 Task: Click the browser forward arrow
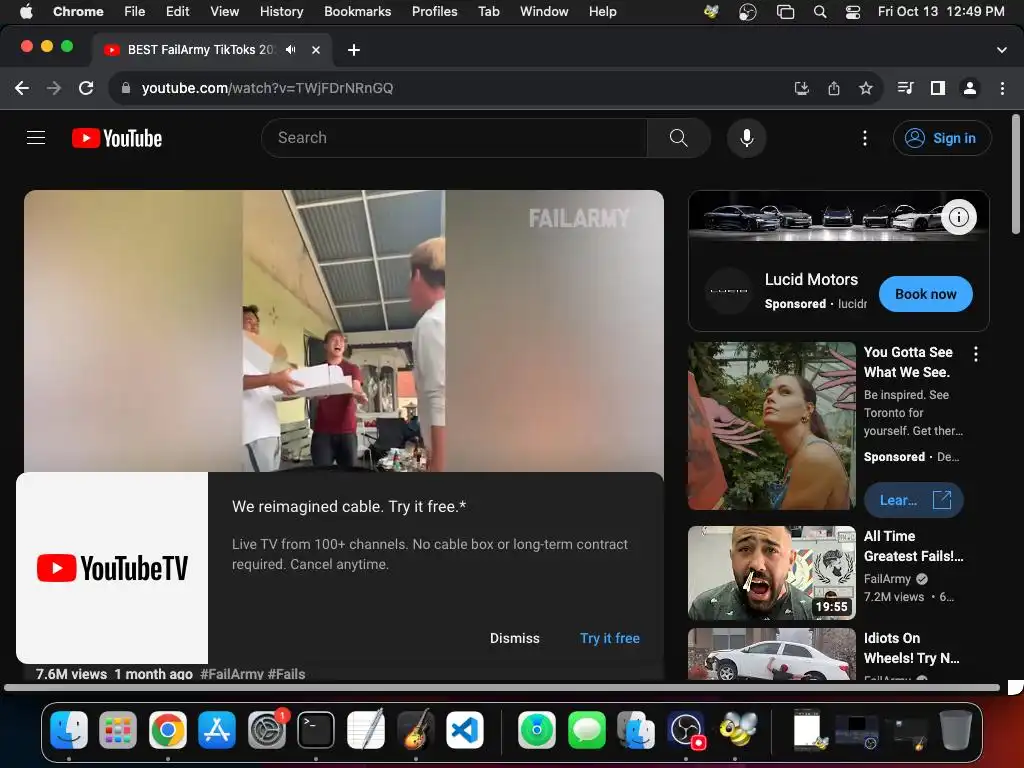(x=54, y=88)
